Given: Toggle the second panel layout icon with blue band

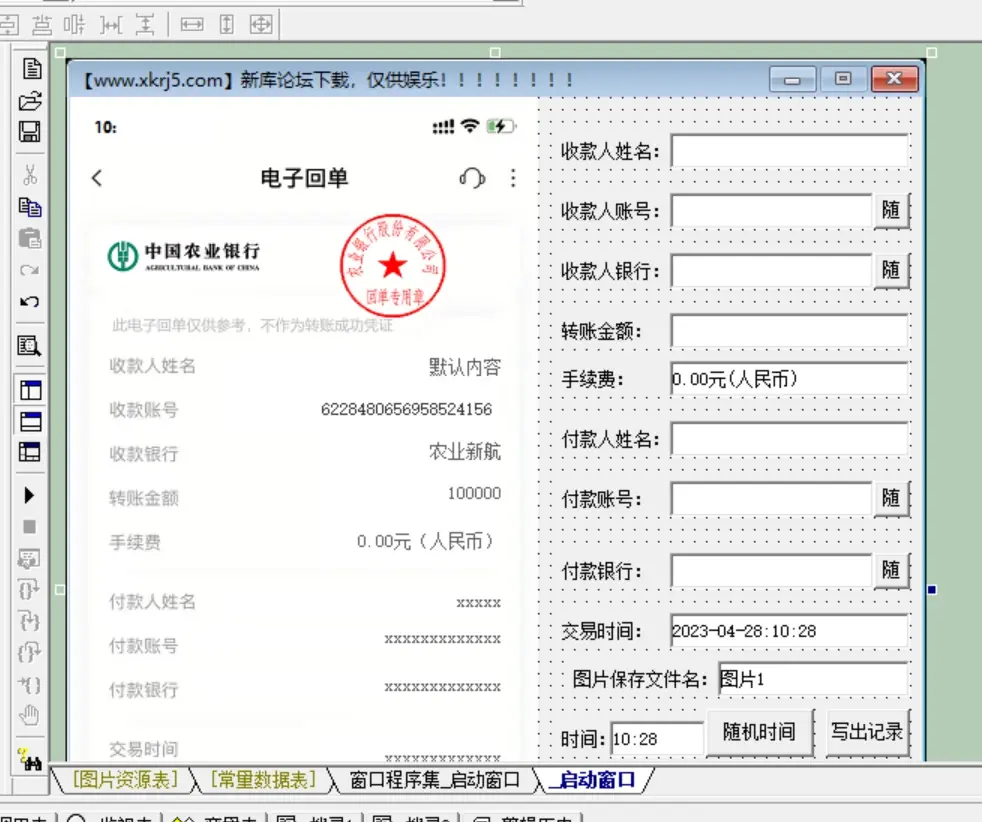Looking at the screenshot, I should tap(30, 421).
